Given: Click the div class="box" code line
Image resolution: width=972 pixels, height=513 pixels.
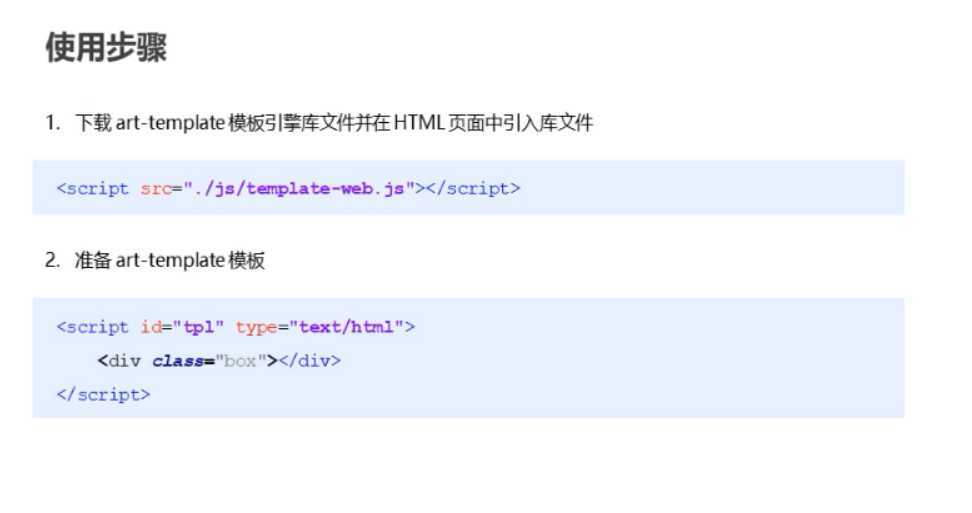Looking at the screenshot, I should (x=219, y=361).
